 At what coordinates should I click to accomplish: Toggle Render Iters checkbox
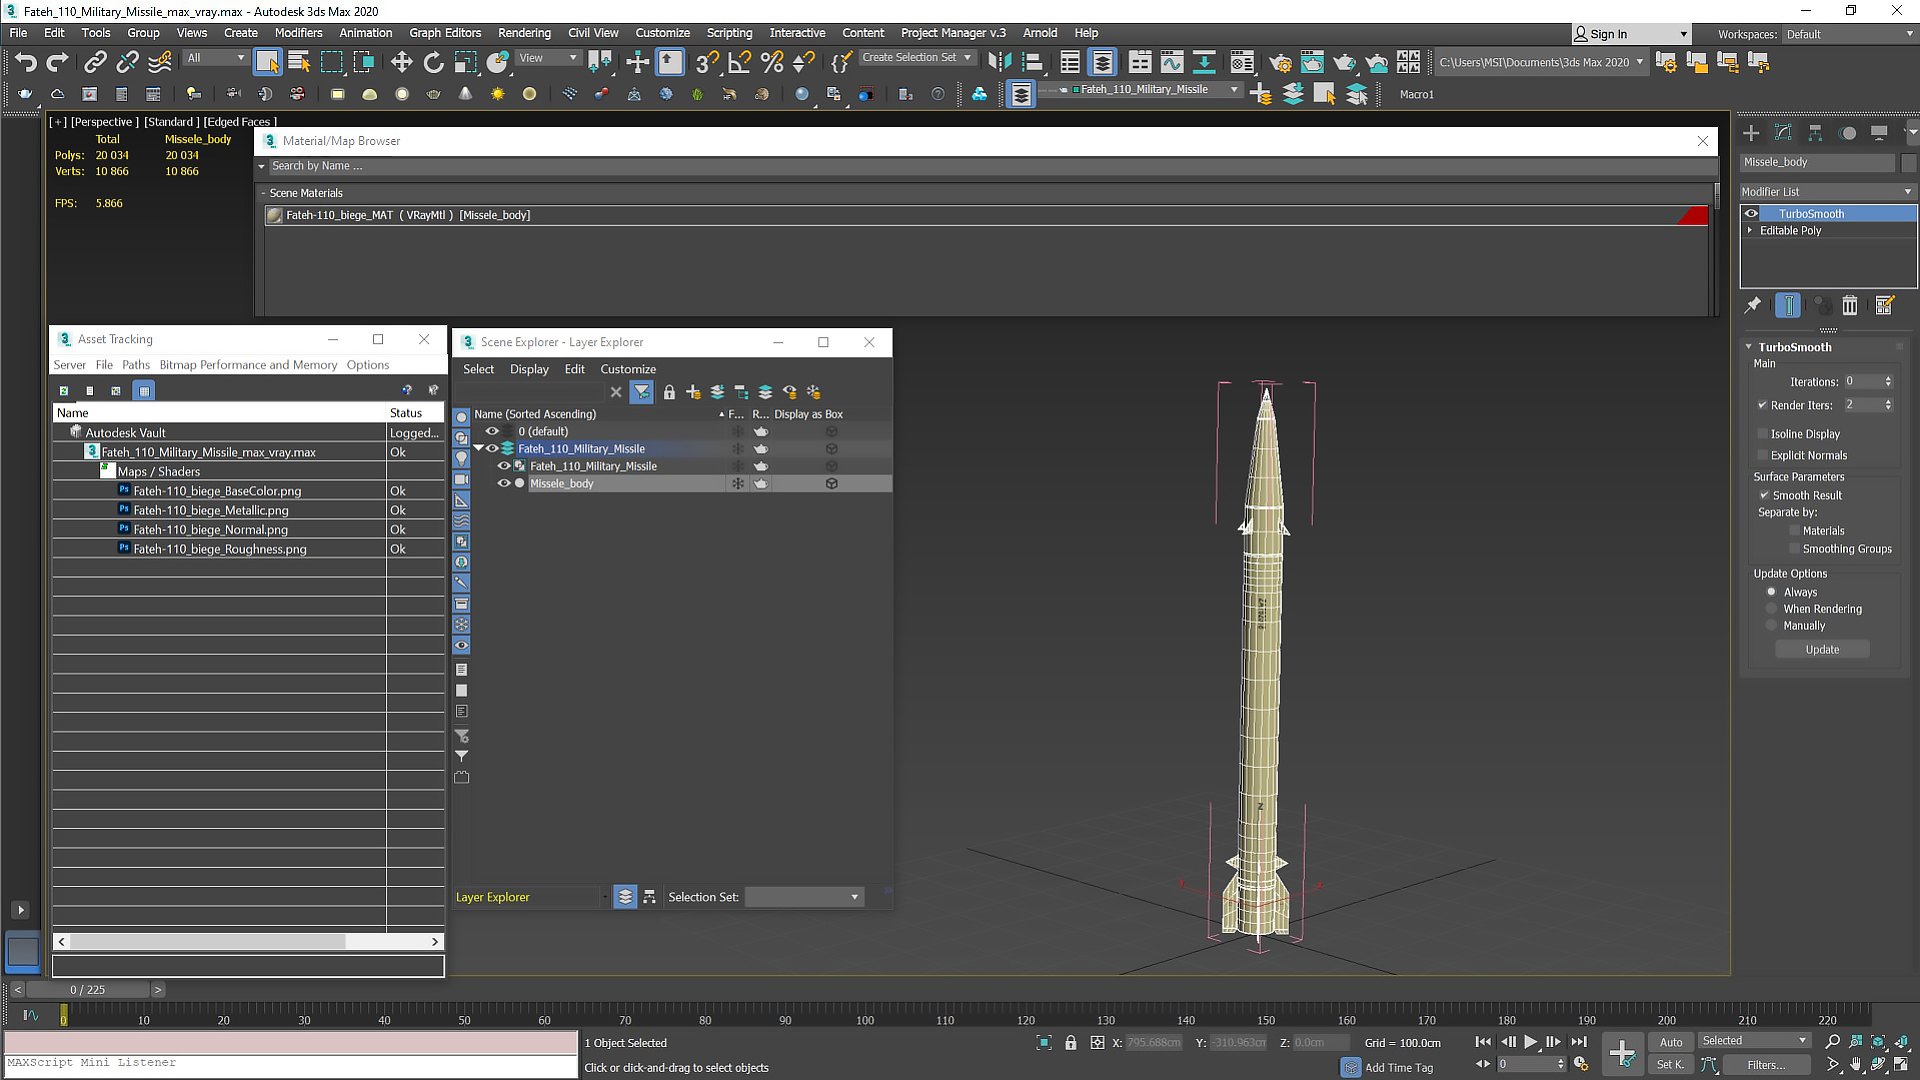(1762, 405)
